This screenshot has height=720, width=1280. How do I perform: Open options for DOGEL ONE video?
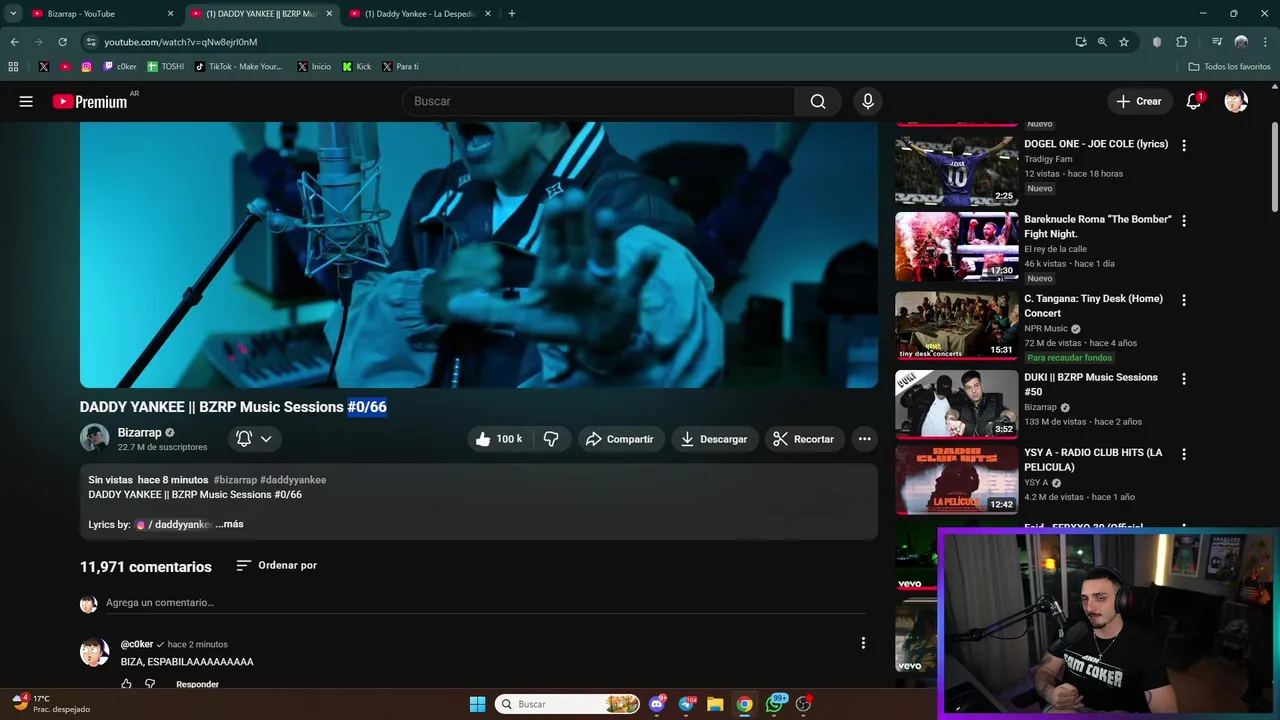pyautogui.click(x=1184, y=145)
